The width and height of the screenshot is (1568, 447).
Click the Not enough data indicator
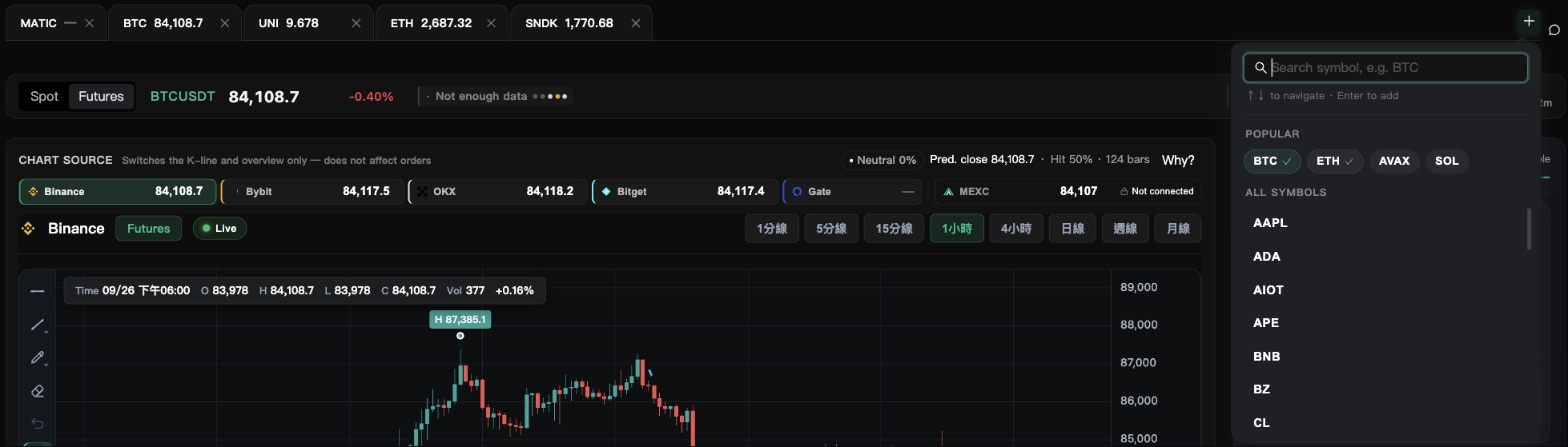[x=497, y=96]
